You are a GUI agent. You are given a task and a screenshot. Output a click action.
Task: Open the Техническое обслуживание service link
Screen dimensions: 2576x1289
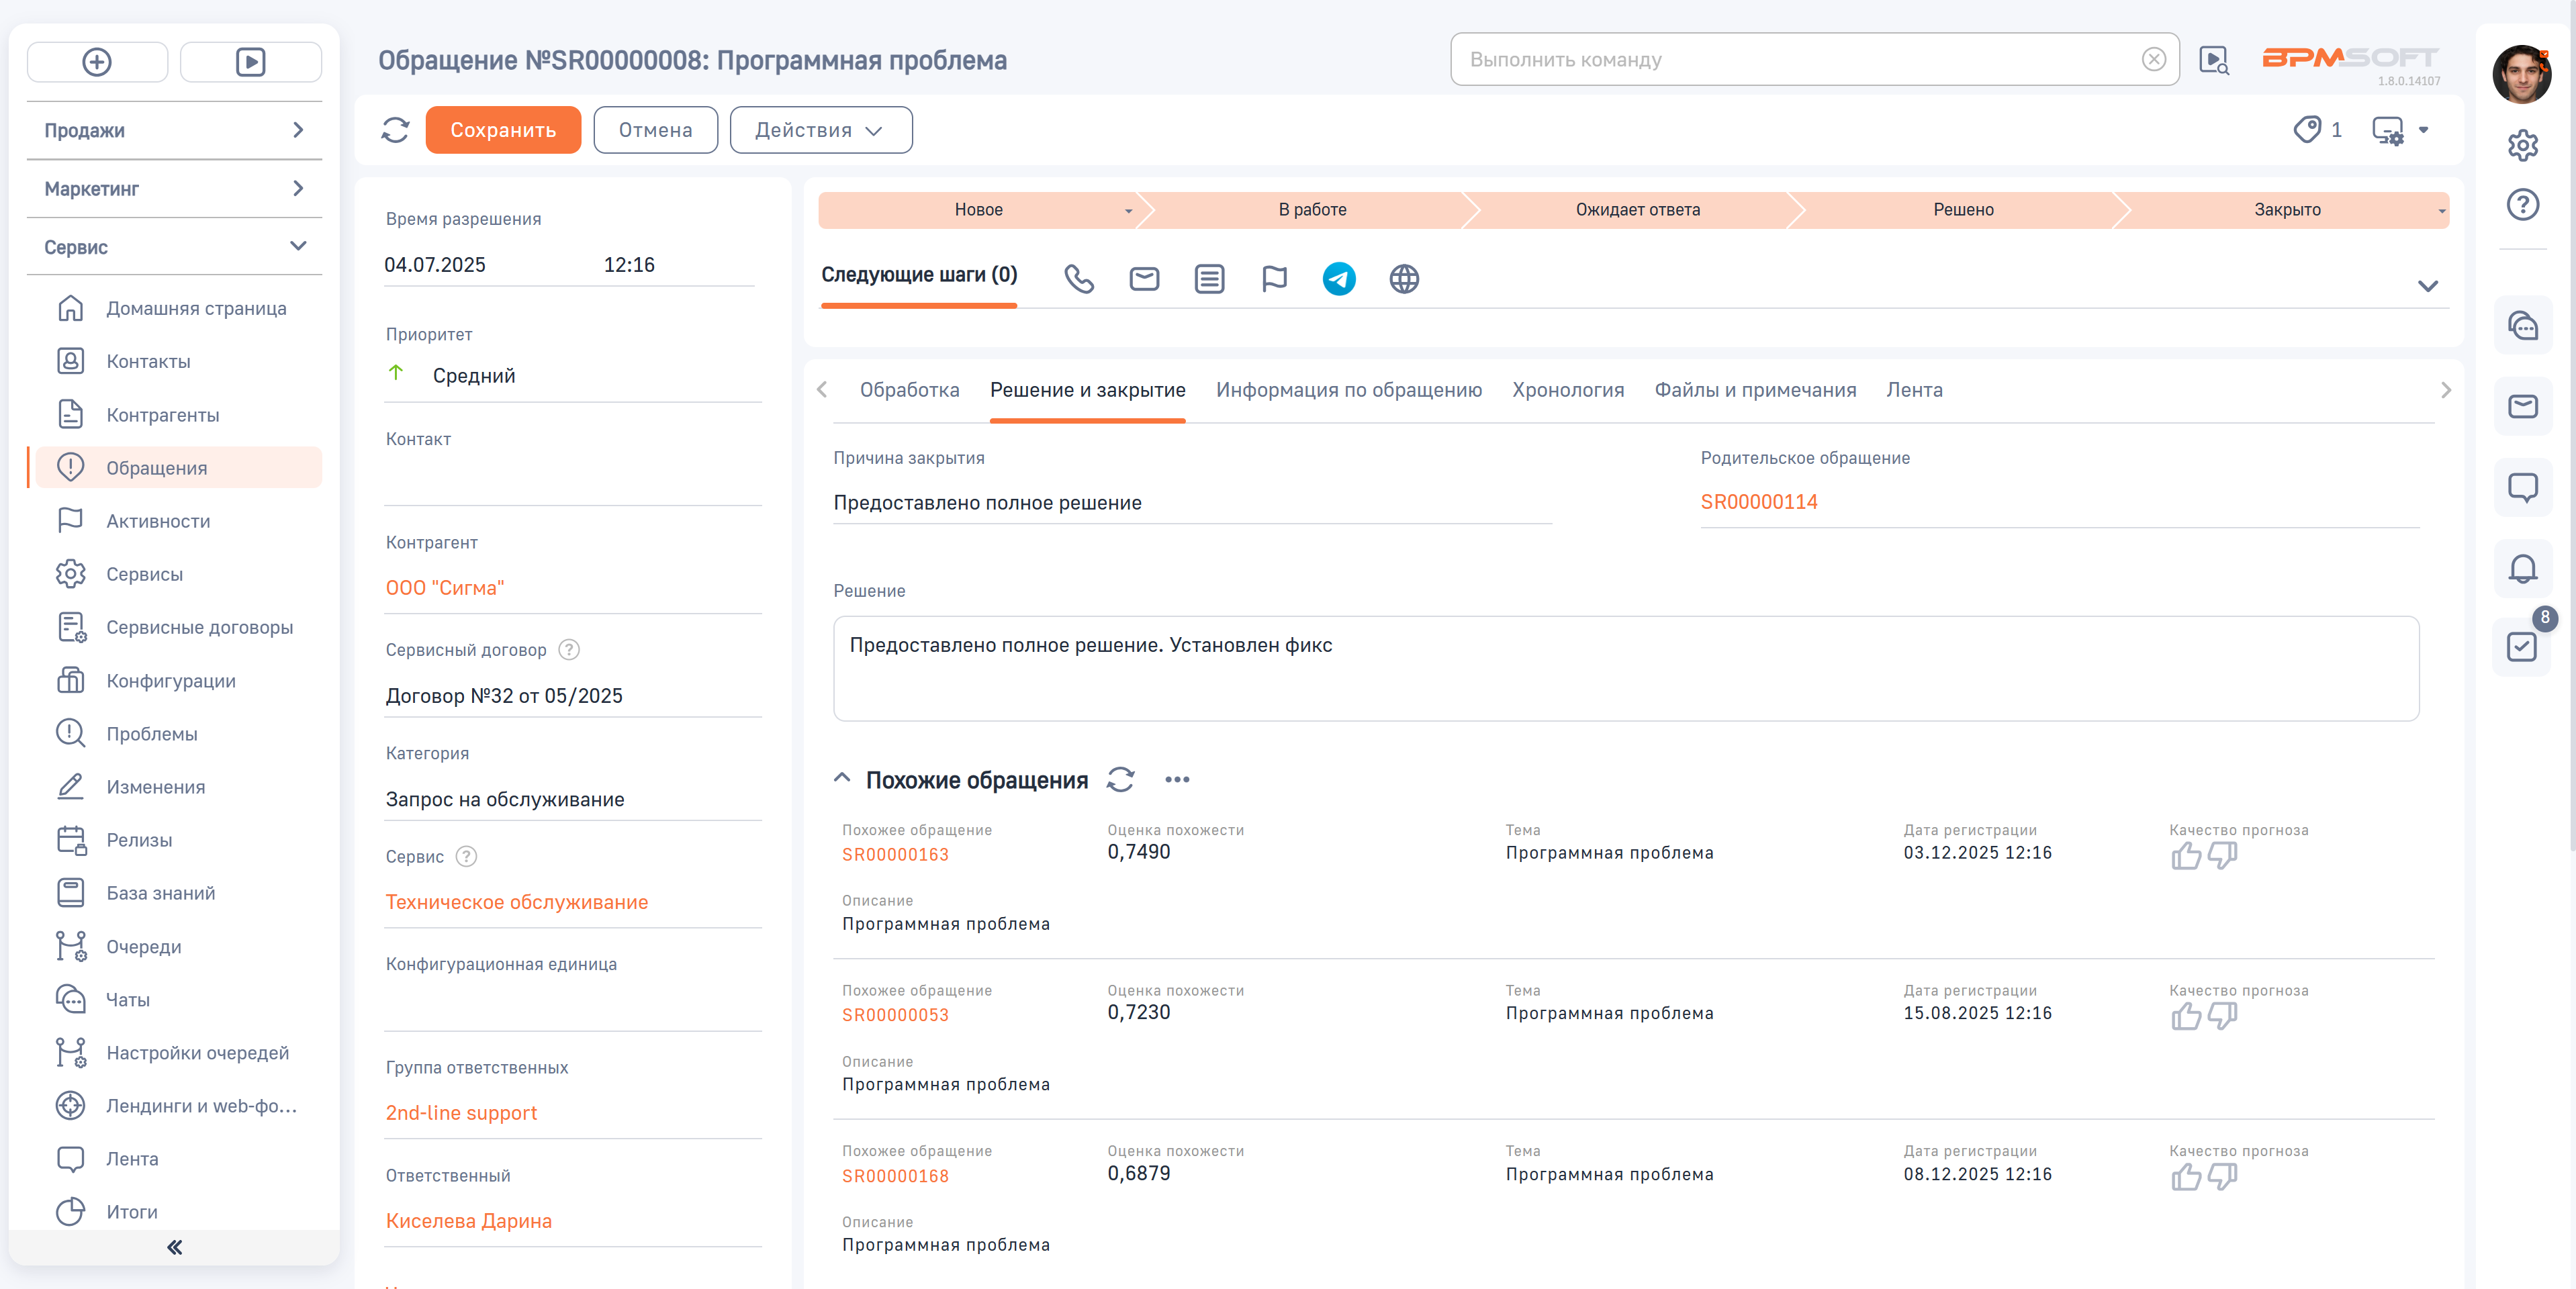[517, 902]
